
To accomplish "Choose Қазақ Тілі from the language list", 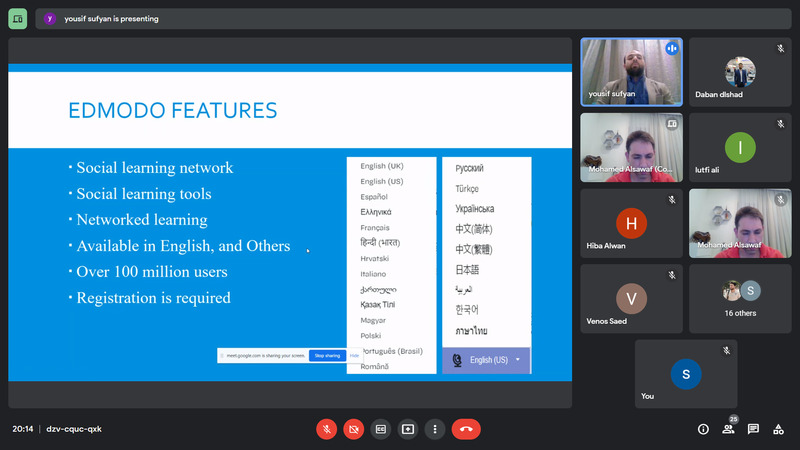I will tap(378, 305).
